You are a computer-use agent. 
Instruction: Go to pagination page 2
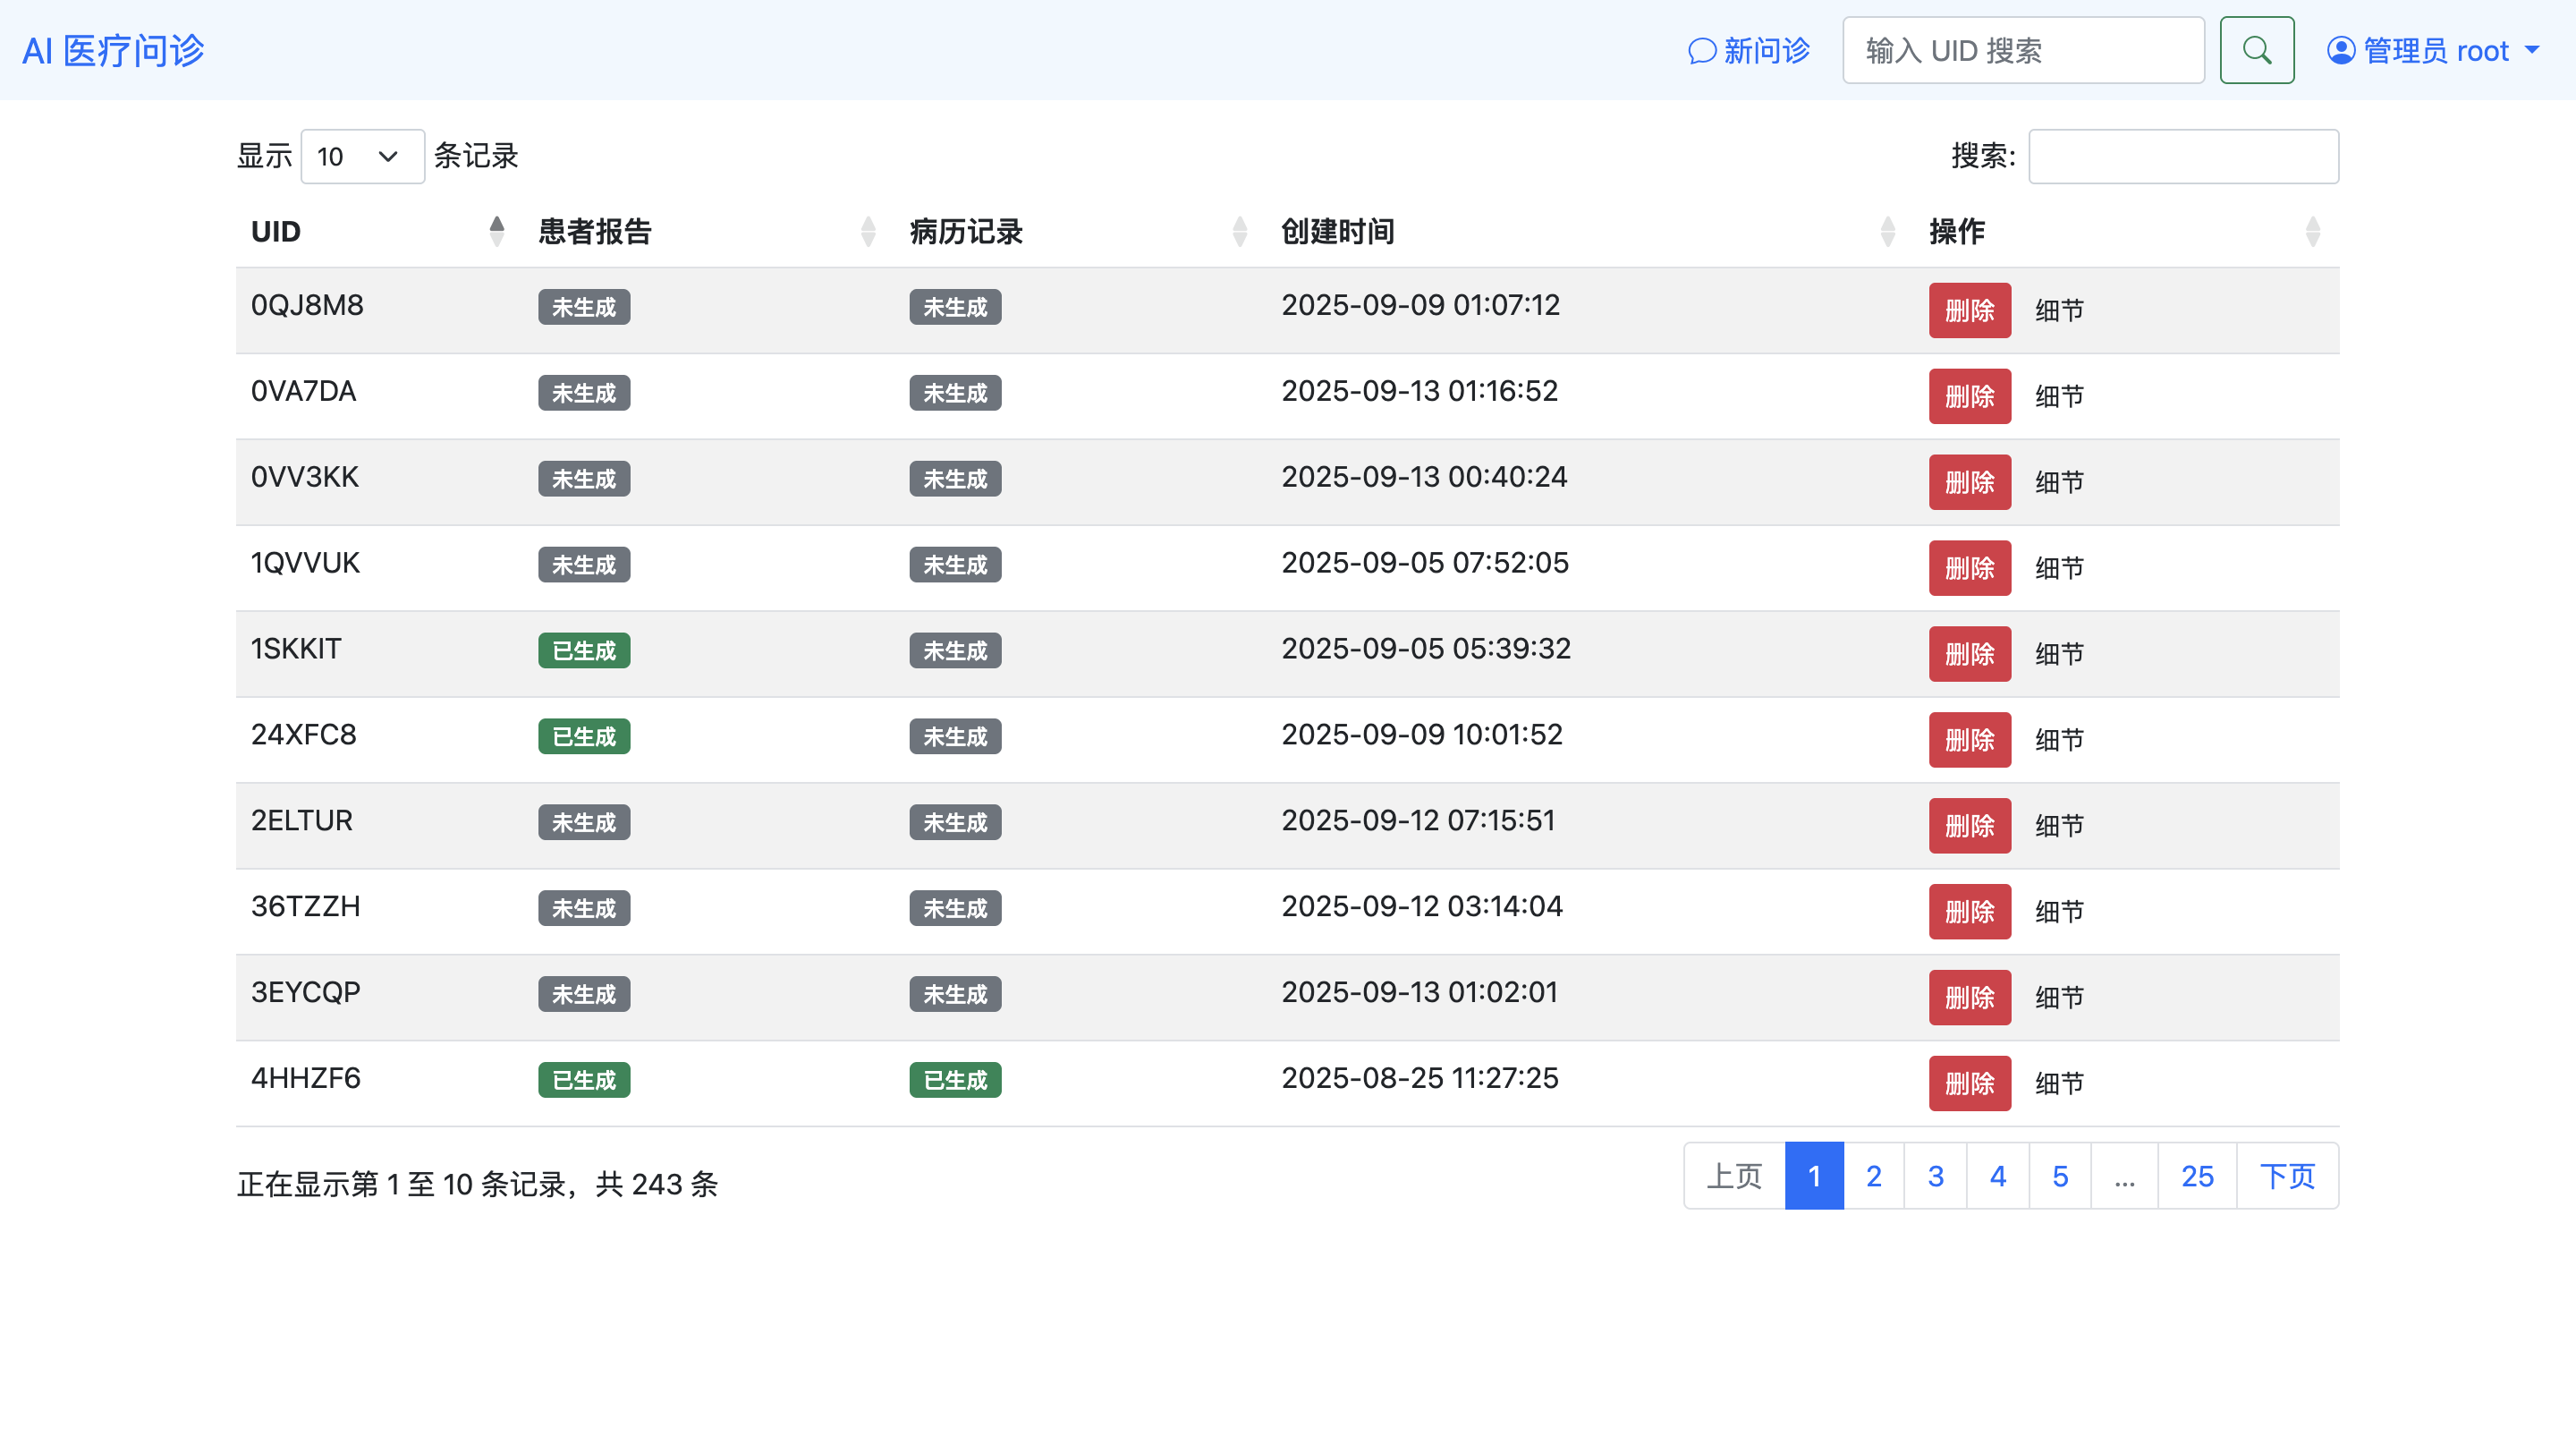(1873, 1176)
